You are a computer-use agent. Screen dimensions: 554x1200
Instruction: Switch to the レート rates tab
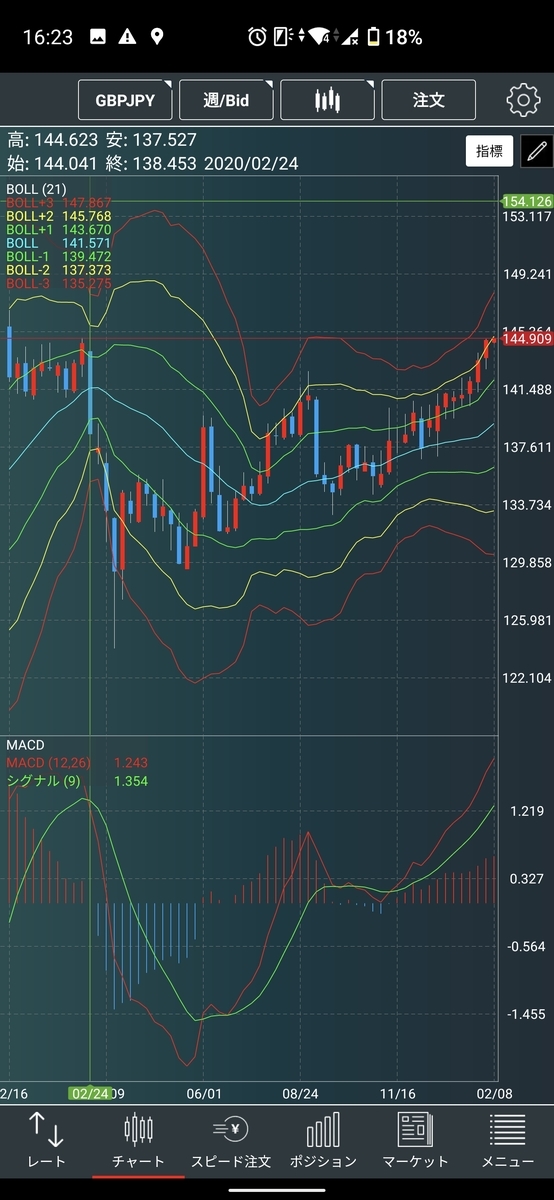pyautogui.click(x=46, y=1139)
